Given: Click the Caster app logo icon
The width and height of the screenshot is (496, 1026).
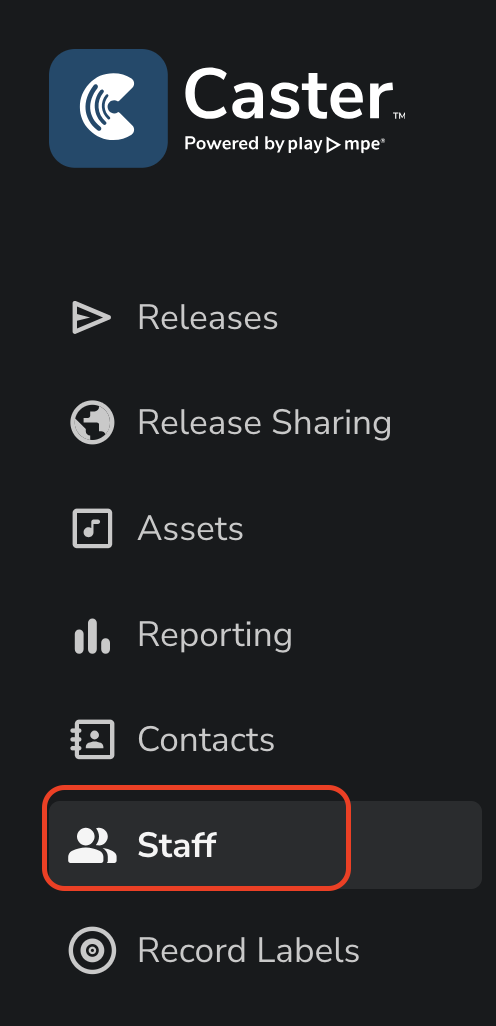Looking at the screenshot, I should click(108, 108).
